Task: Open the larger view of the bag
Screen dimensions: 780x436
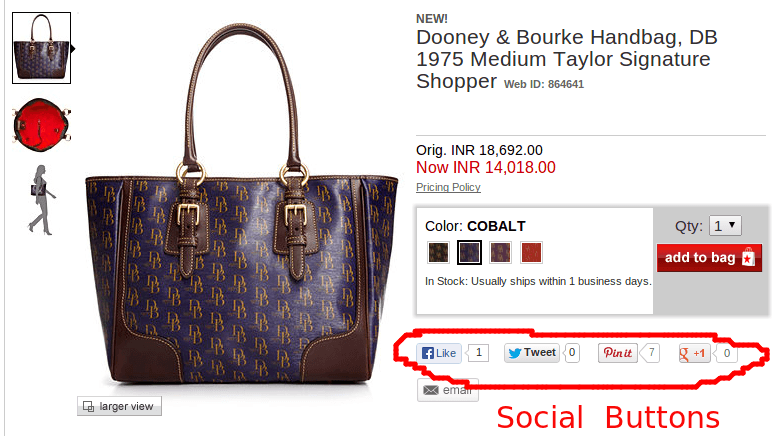Action: (x=119, y=406)
